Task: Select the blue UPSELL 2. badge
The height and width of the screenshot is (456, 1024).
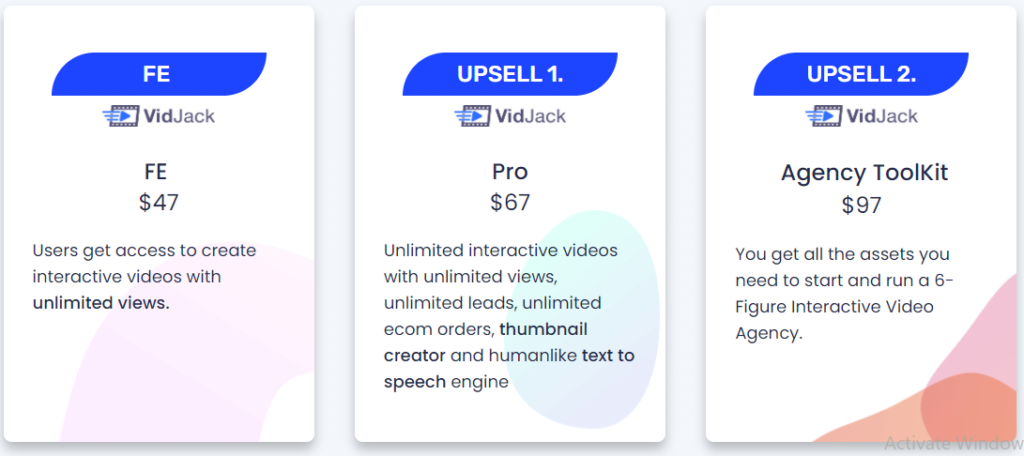Action: (861, 74)
